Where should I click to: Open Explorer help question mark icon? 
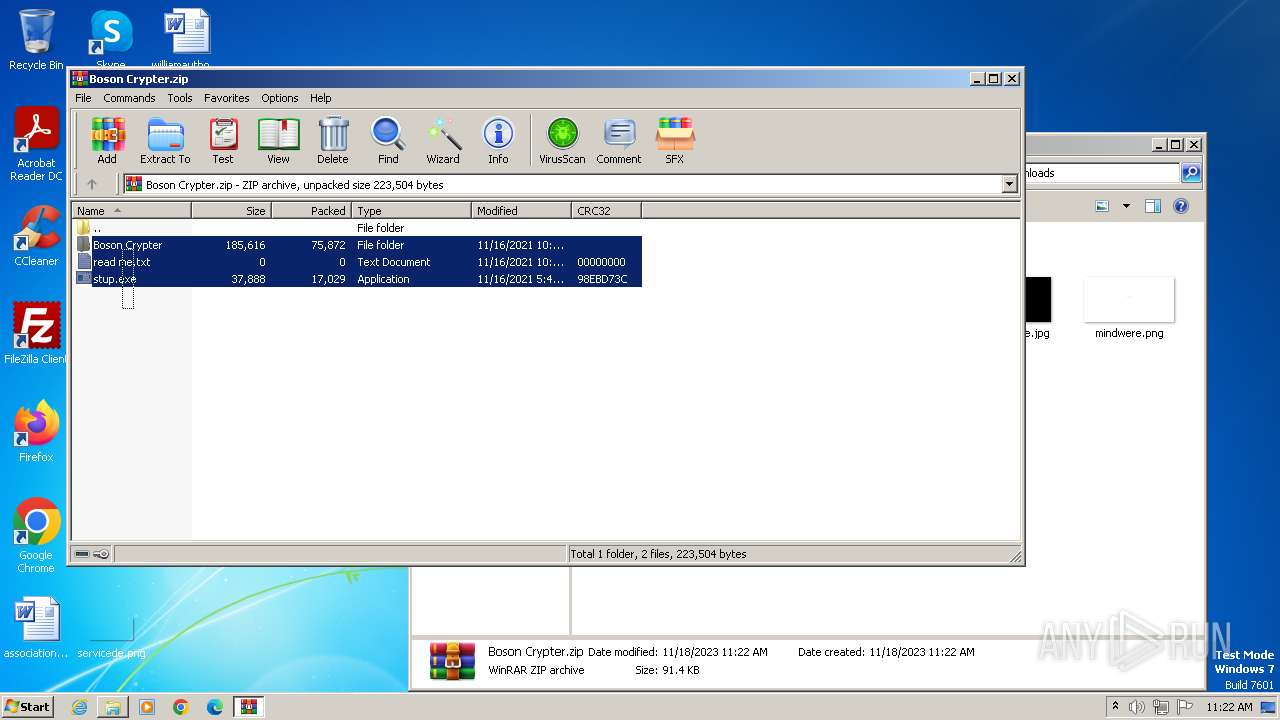point(1181,206)
